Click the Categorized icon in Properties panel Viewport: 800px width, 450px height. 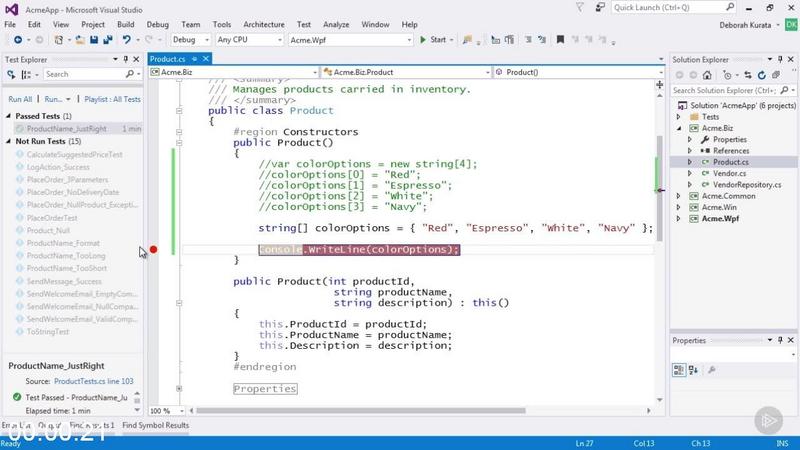pos(679,370)
